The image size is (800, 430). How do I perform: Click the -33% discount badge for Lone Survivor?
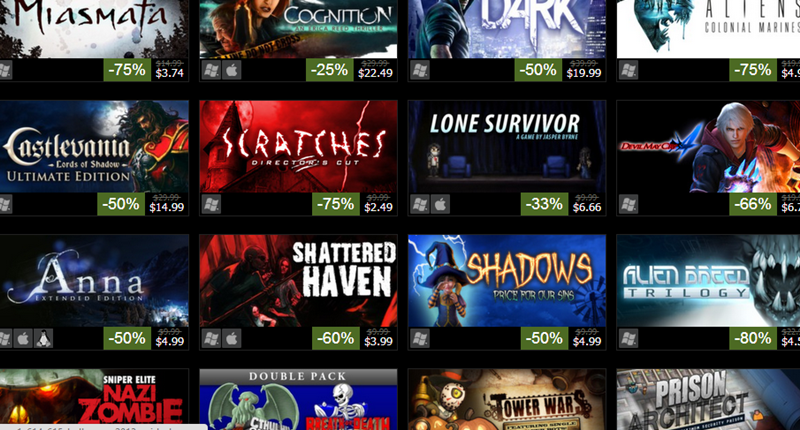pos(544,204)
